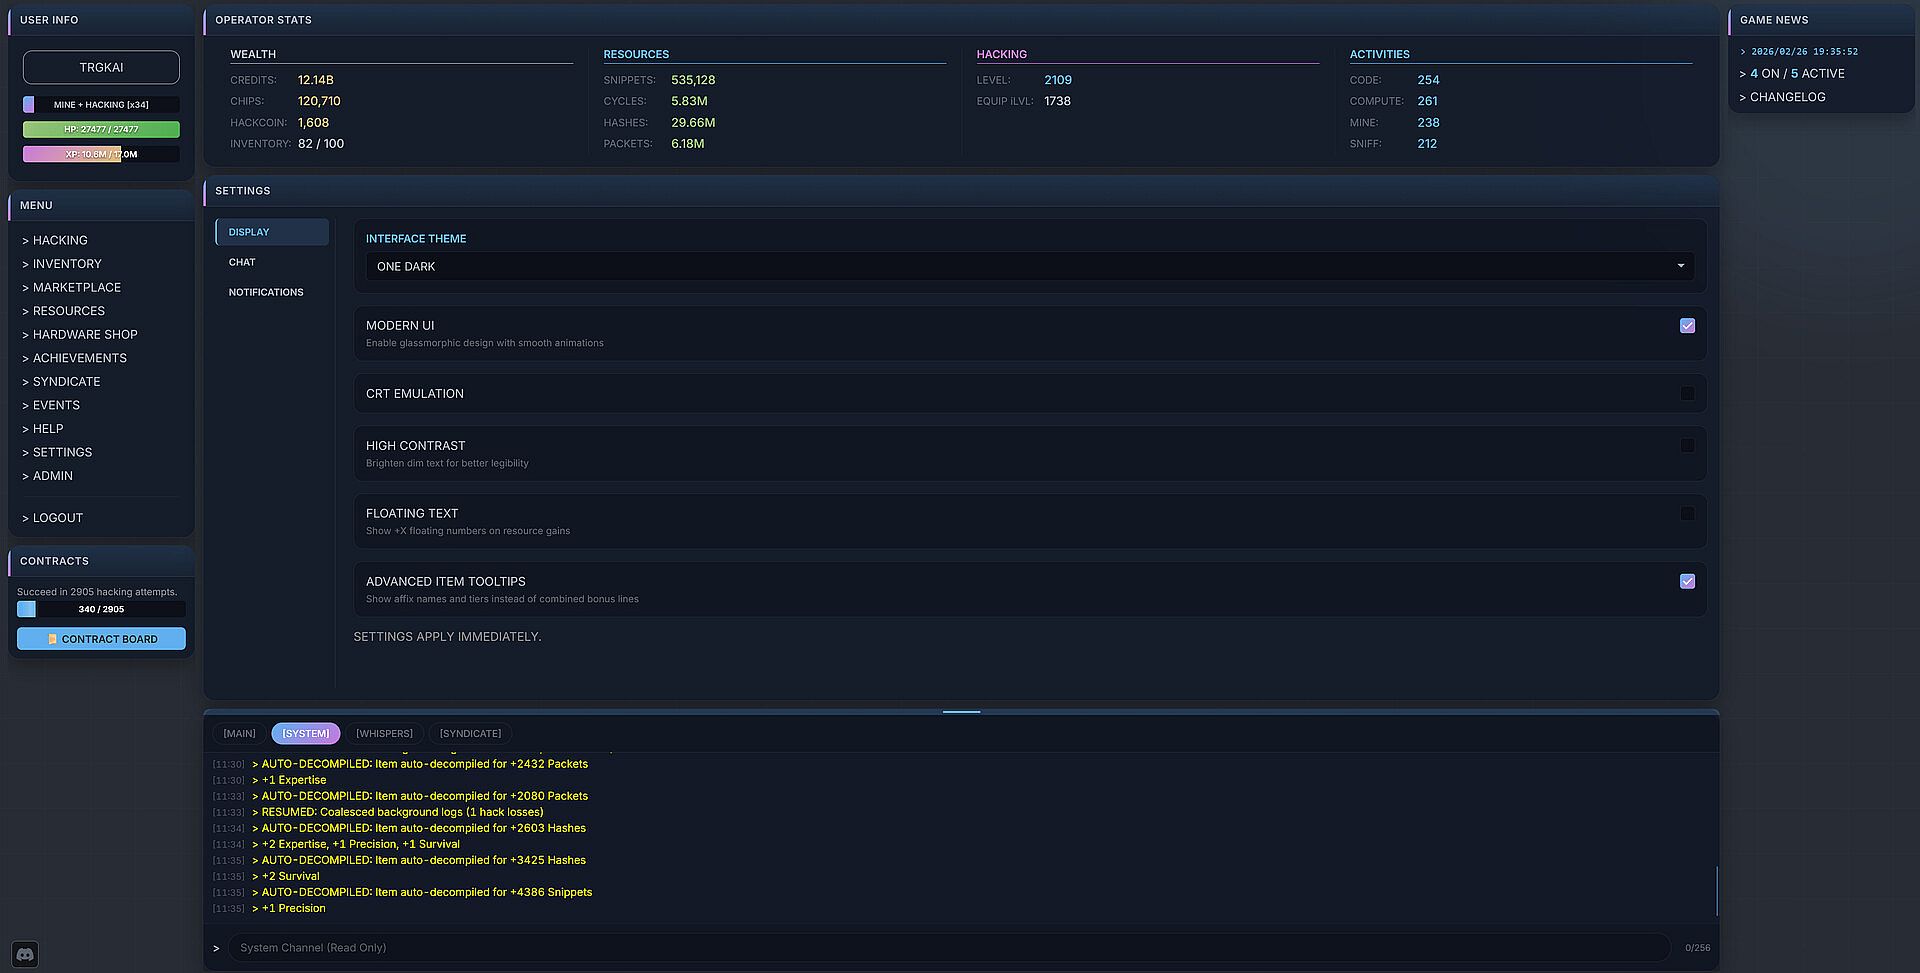Select the [SYSTEM] chat channel tab

[306, 734]
